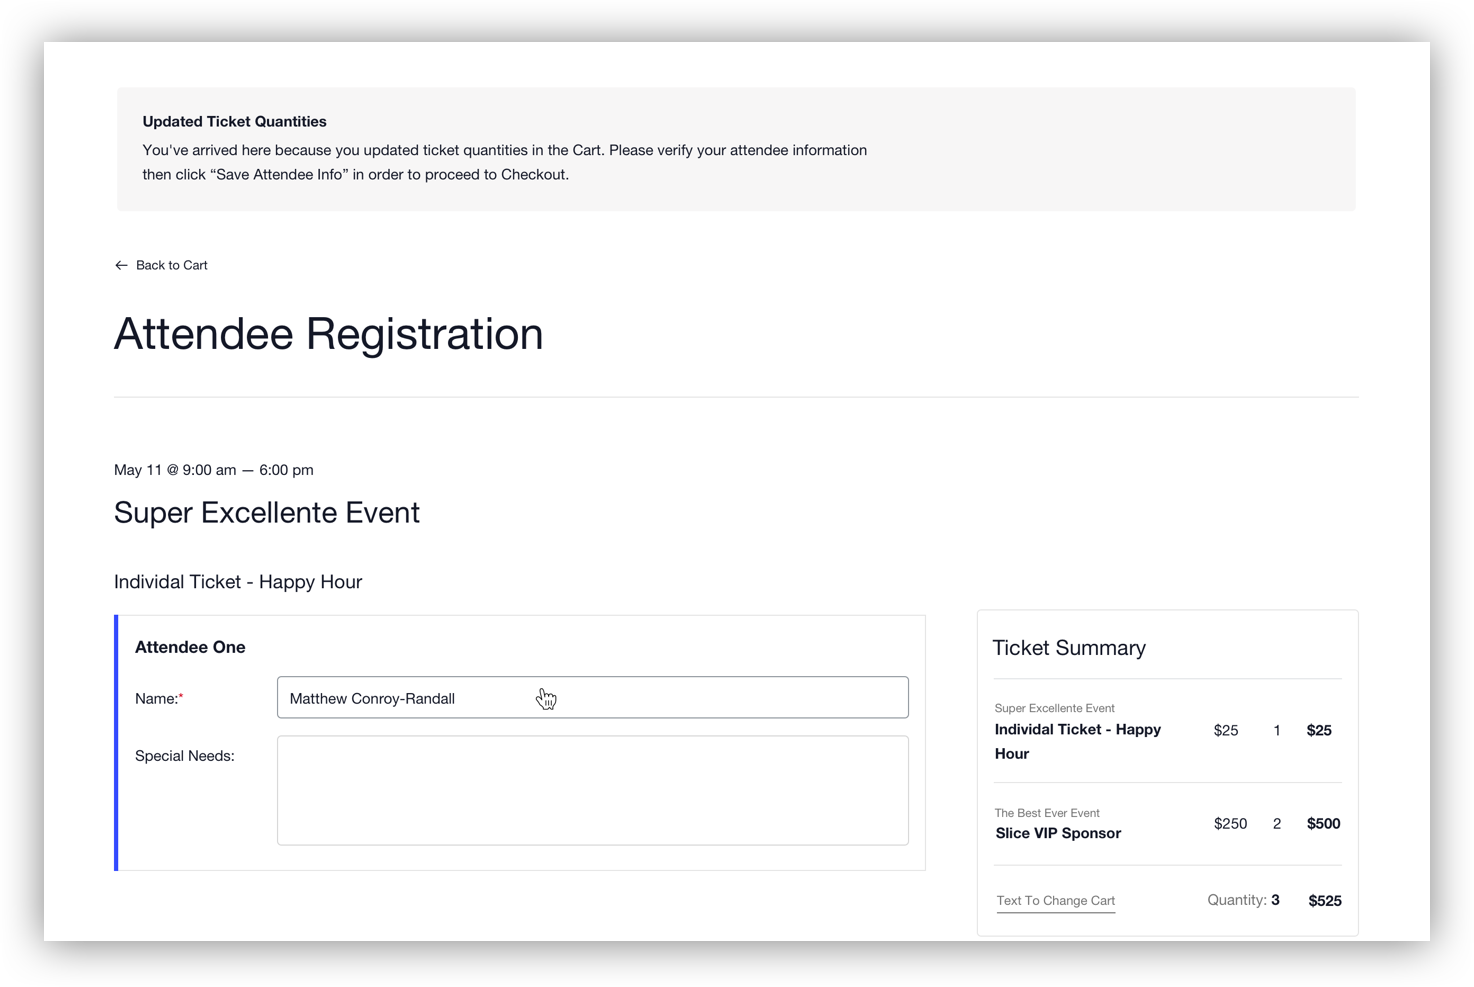Image resolution: width=1474 pixels, height=987 pixels.
Task: Click into the Special Needs text area
Action: coord(592,790)
